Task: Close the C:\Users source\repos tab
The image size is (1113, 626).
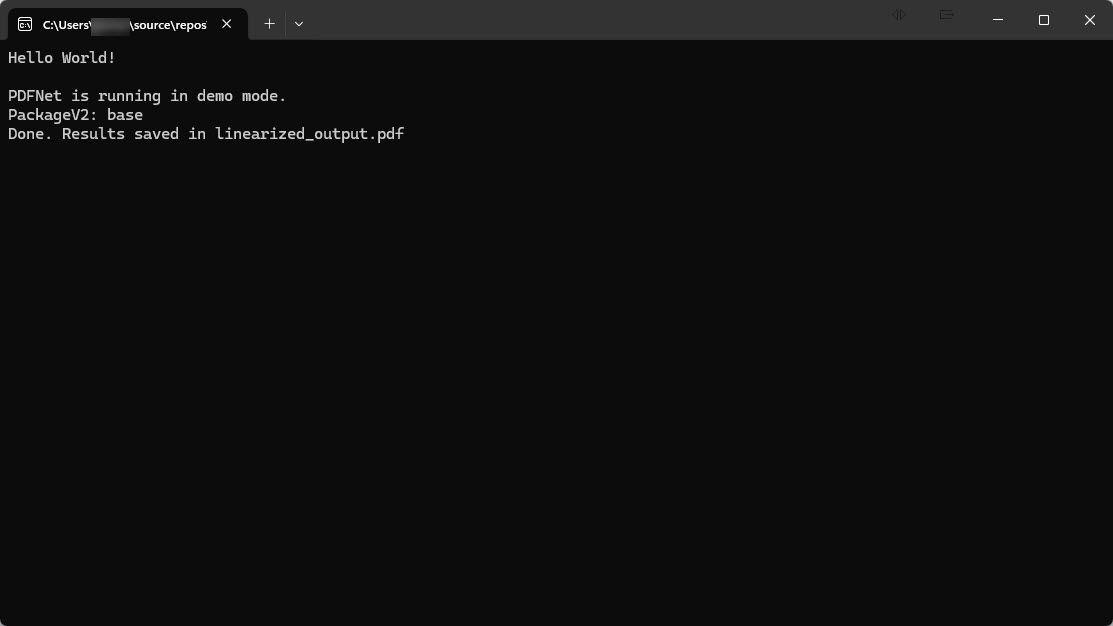Action: (227, 24)
